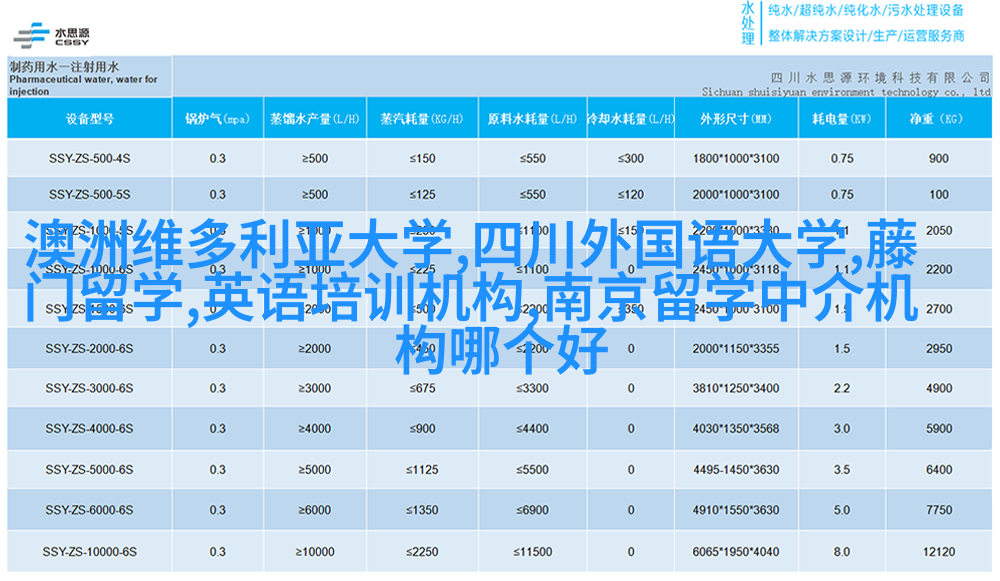
Task: Click the 7750 net weight value
Action: coord(939,510)
